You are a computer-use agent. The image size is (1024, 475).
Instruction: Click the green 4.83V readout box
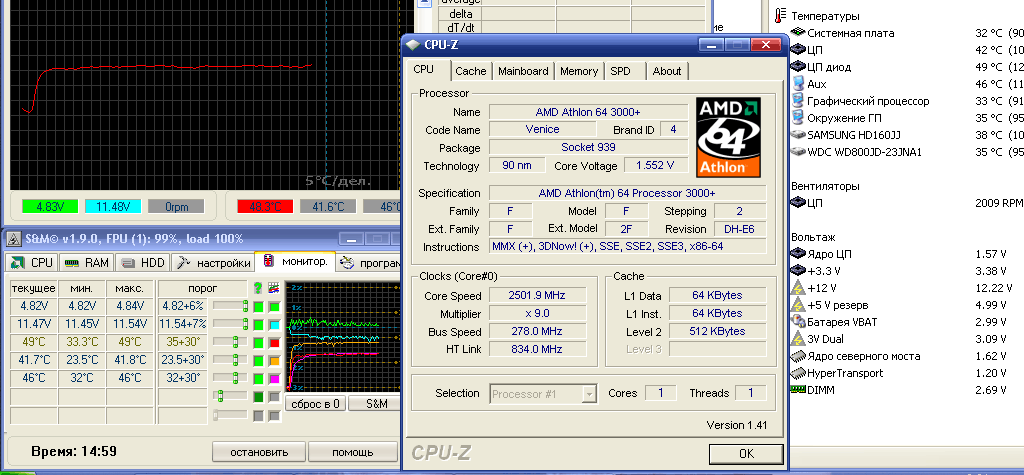[x=50, y=206]
